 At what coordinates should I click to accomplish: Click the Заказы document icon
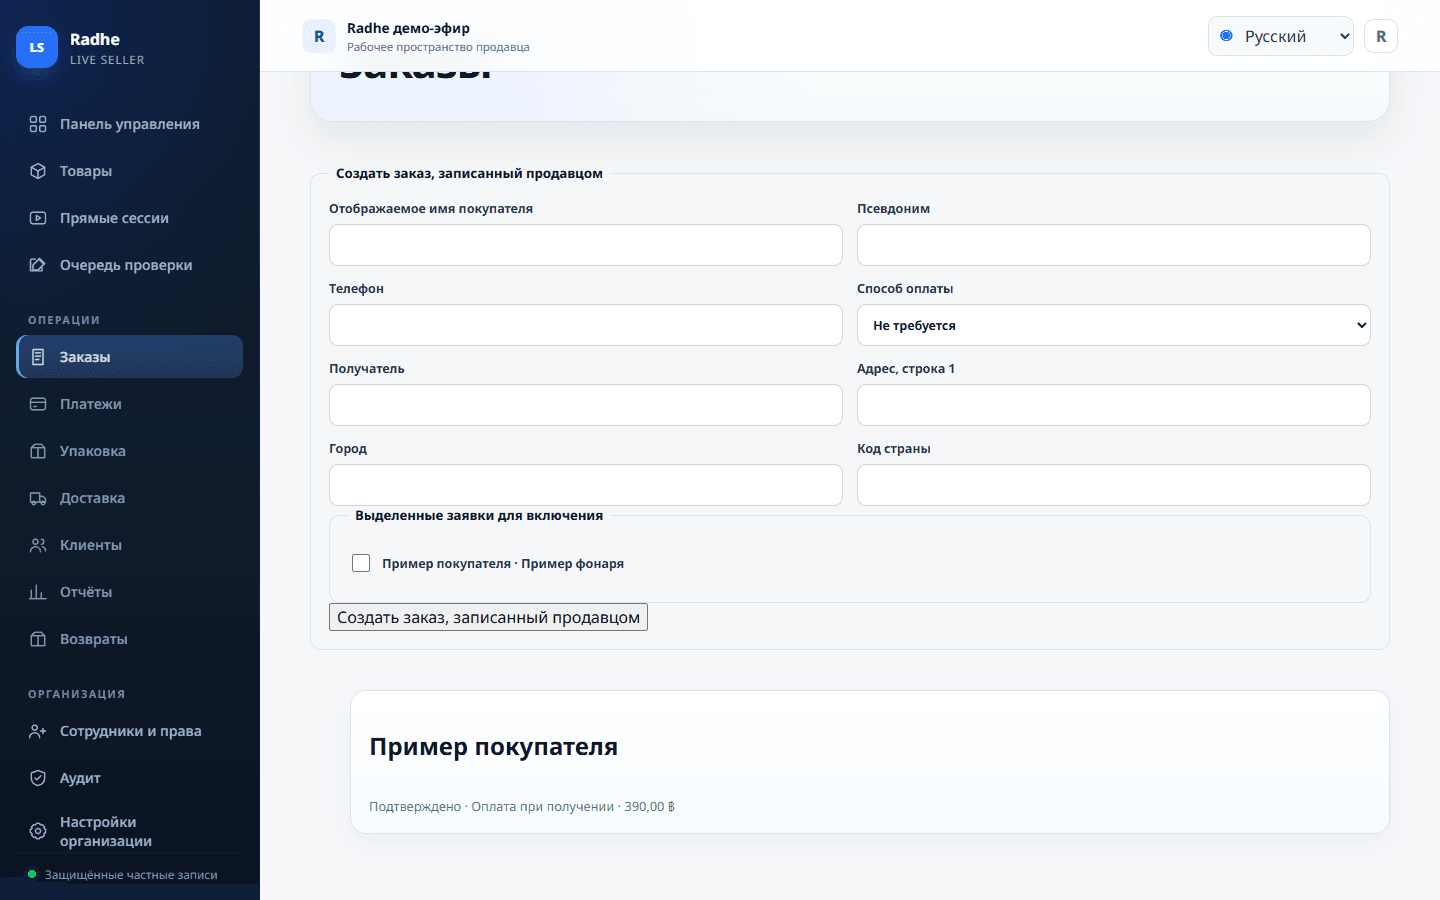point(38,357)
